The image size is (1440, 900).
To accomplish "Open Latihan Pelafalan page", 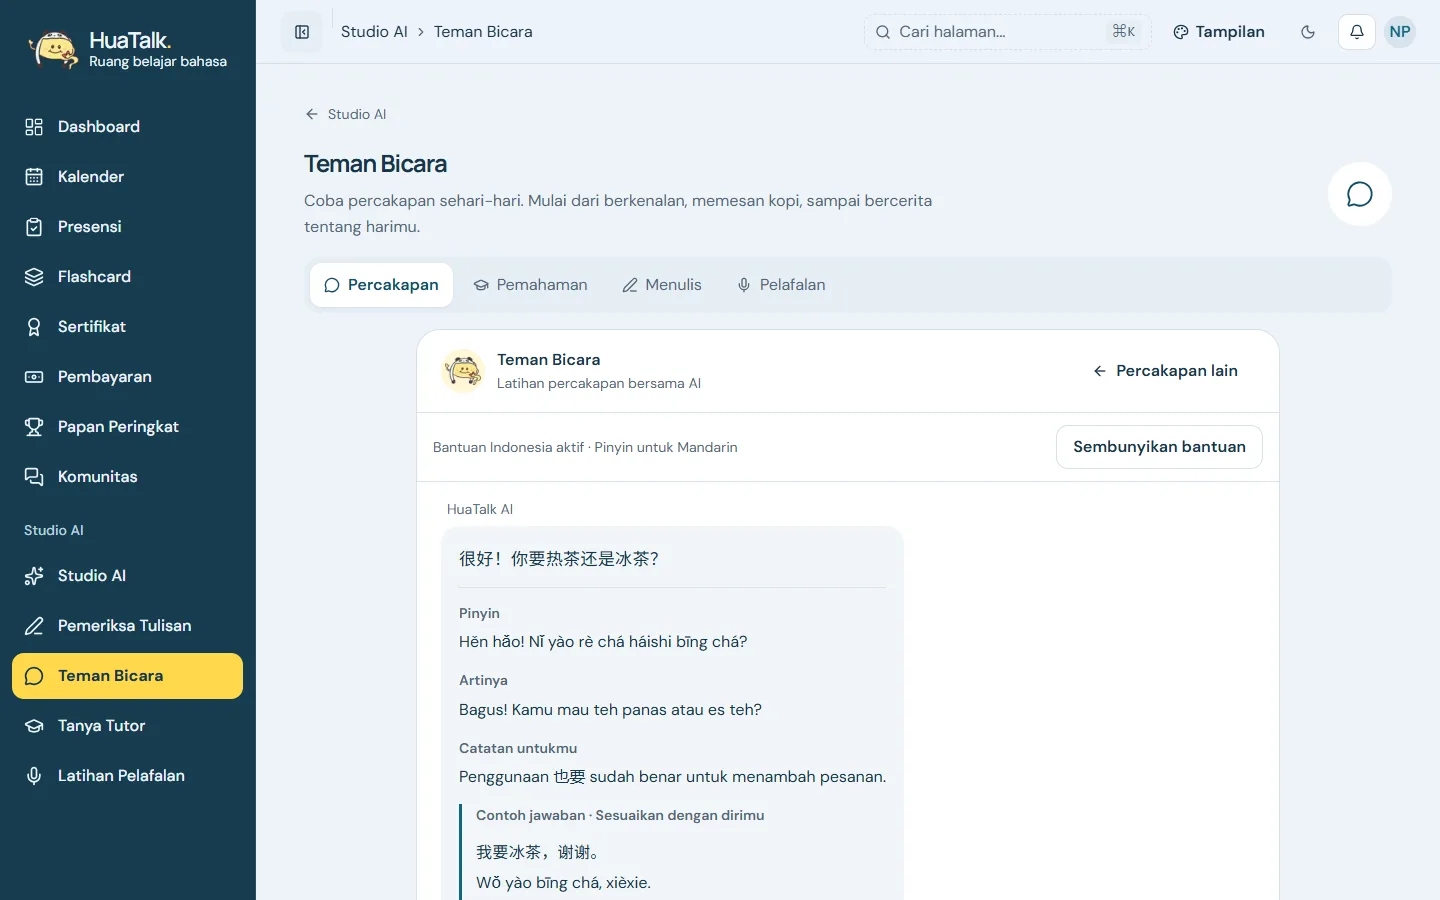I will (127, 776).
